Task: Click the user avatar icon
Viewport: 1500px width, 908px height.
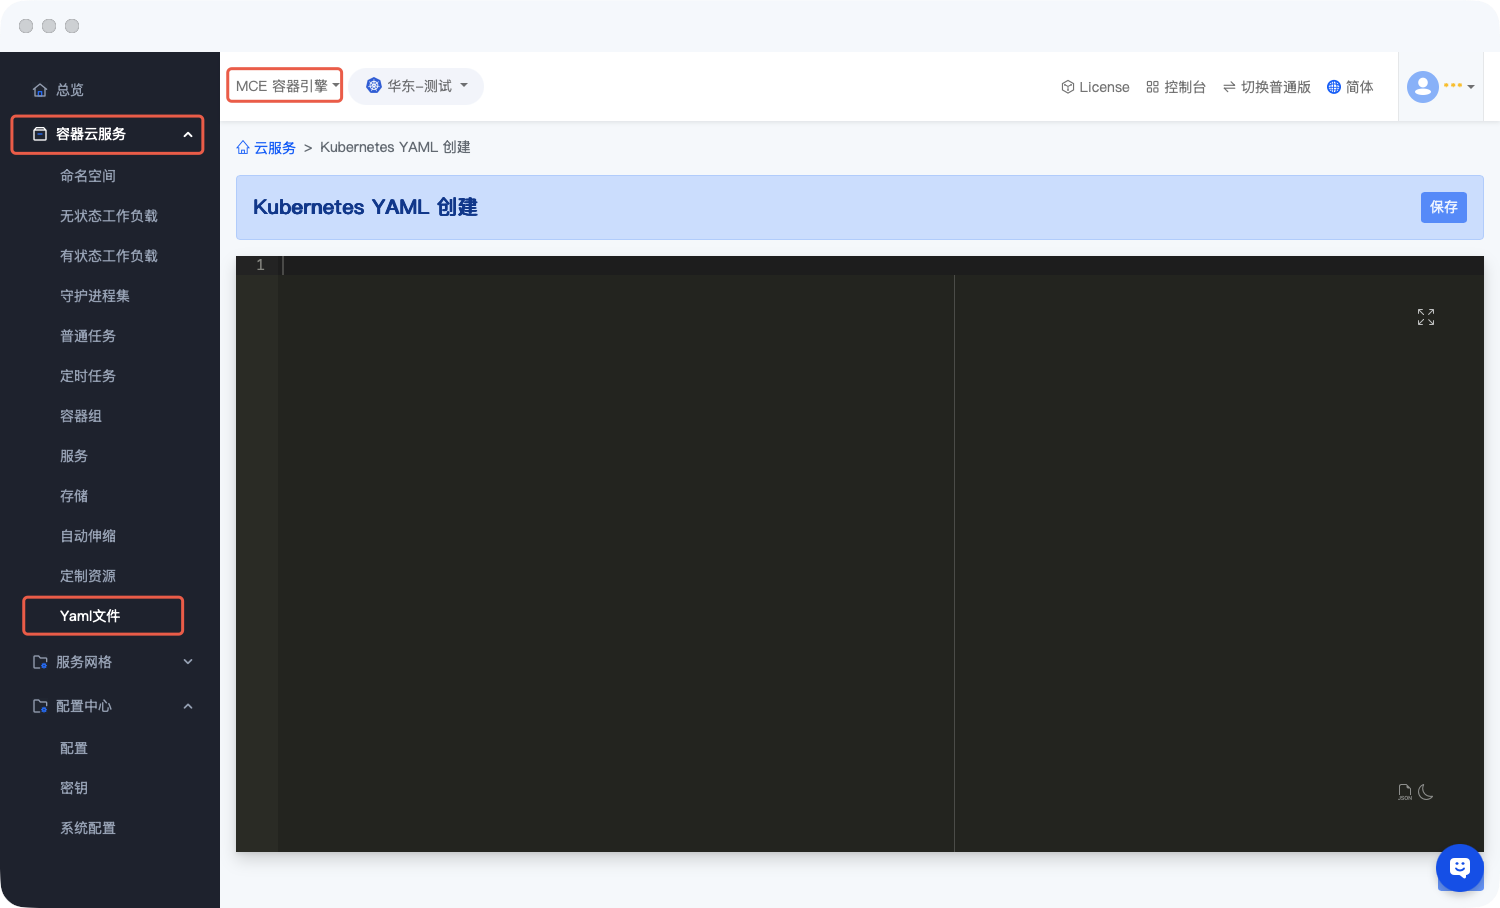Action: point(1422,87)
